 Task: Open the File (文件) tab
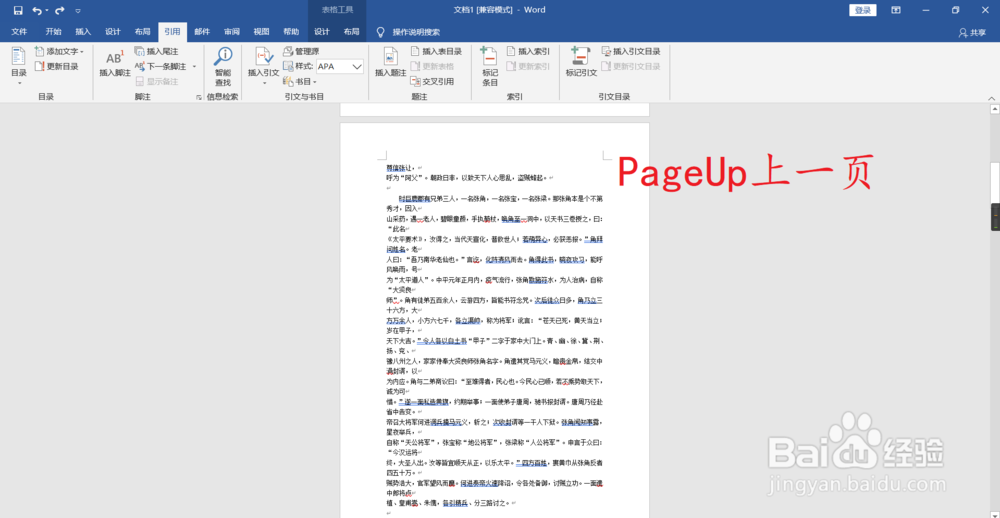[19, 32]
